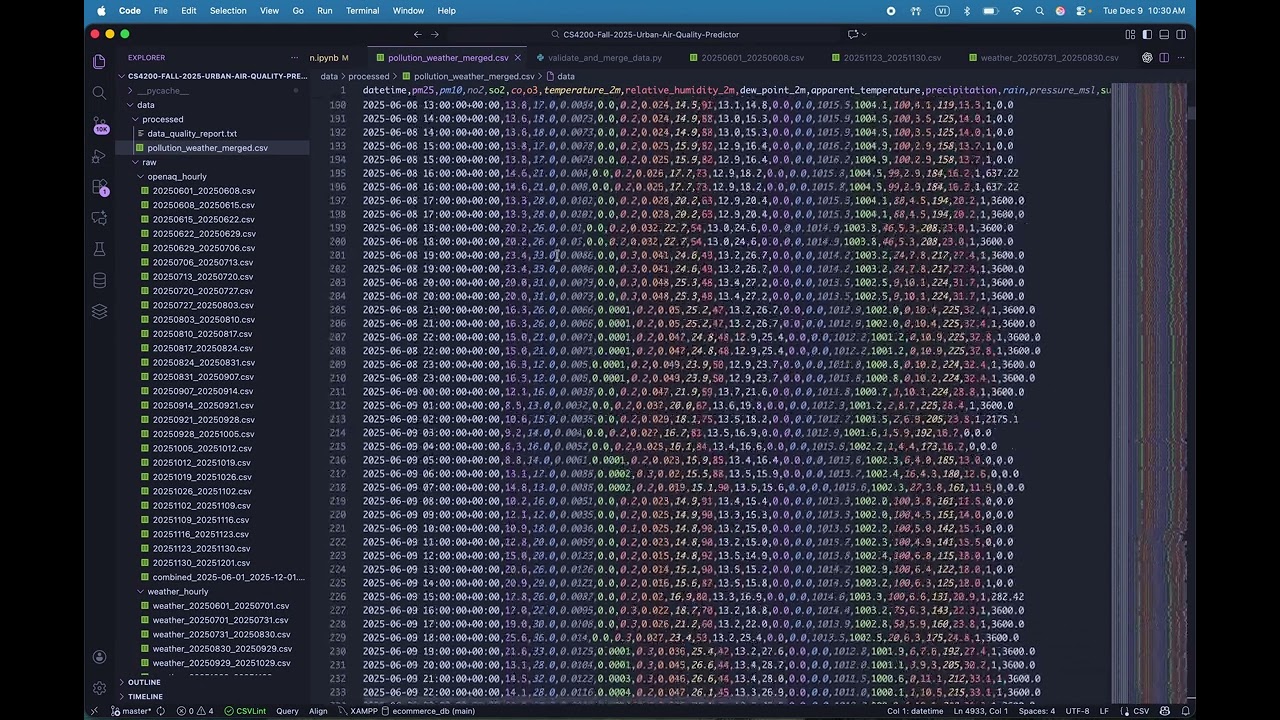Open the Manage gear icon
This screenshot has width=1280, height=720.
(x=99, y=688)
